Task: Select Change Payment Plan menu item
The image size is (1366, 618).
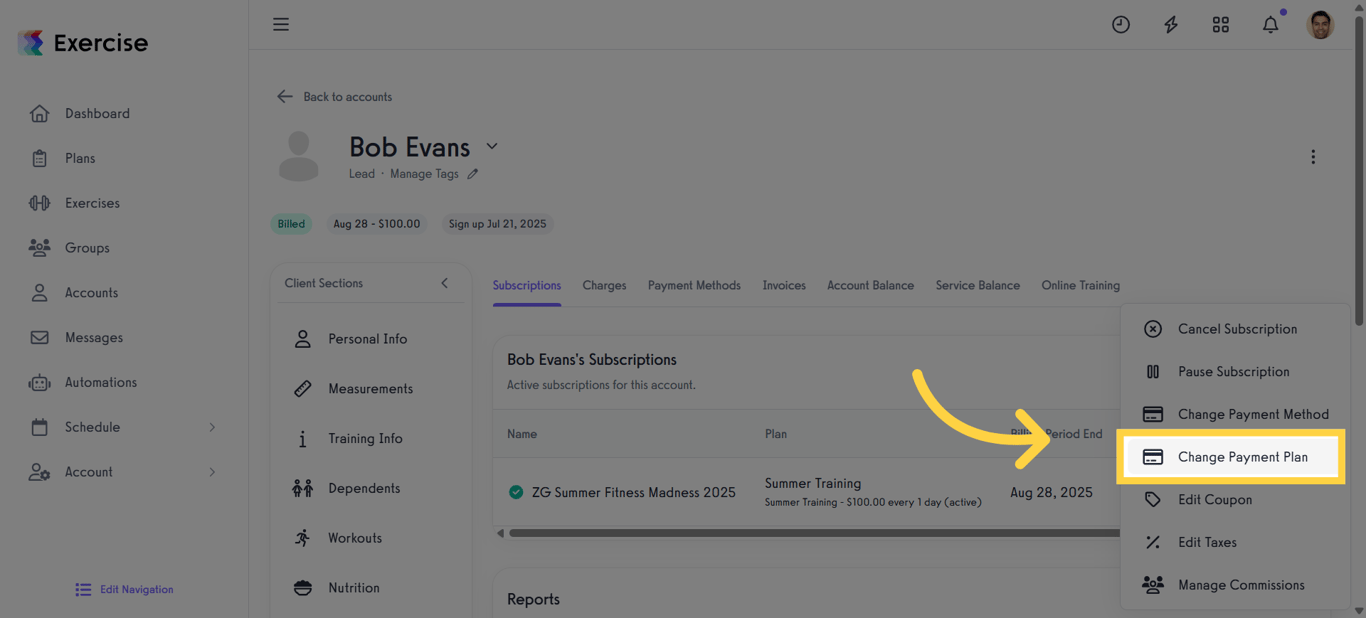Action: click(x=1231, y=457)
